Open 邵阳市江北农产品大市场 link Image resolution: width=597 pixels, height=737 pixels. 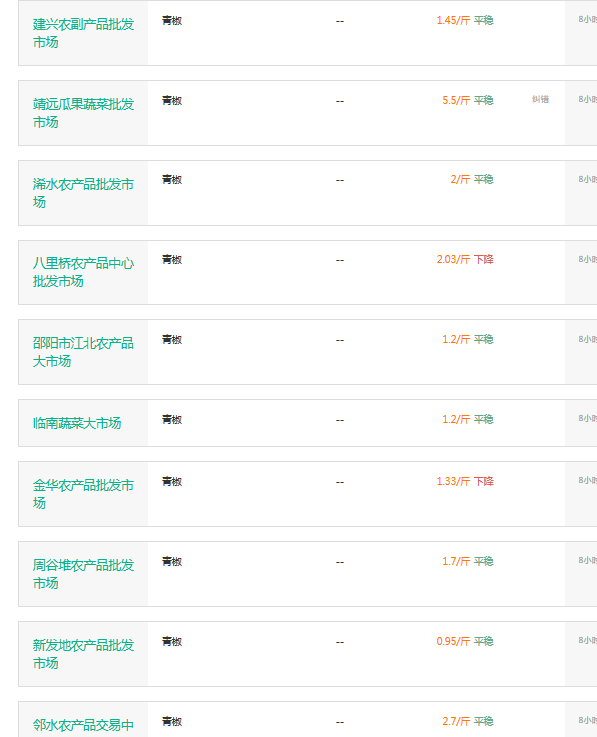click(x=83, y=352)
